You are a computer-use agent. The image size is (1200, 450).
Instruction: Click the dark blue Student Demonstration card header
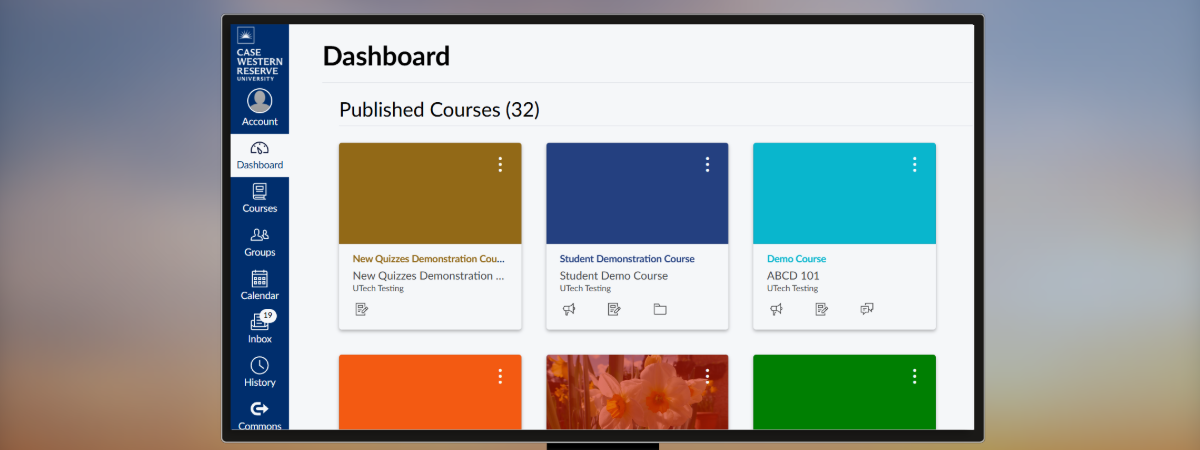click(x=637, y=193)
